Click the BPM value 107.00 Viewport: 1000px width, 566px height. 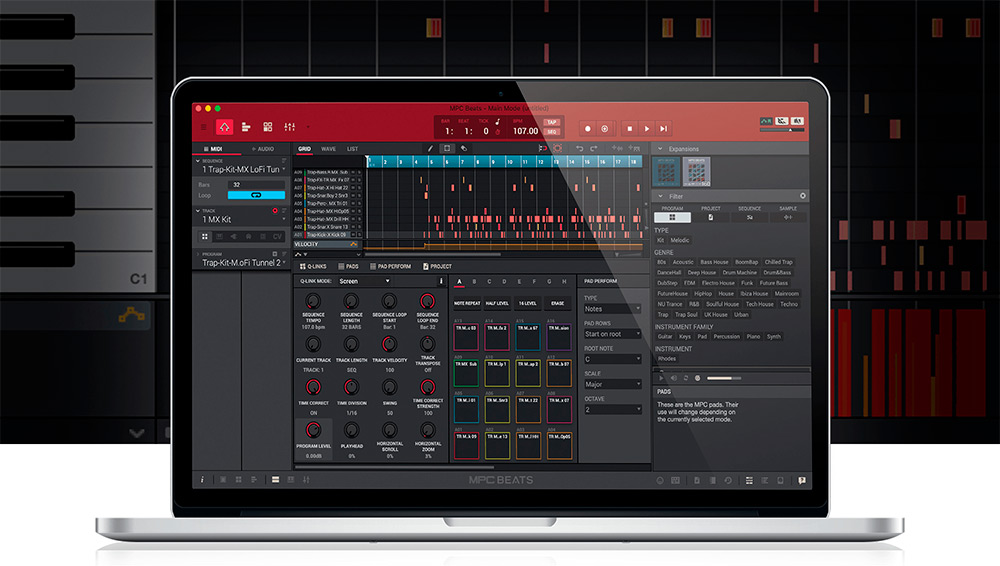(x=526, y=131)
